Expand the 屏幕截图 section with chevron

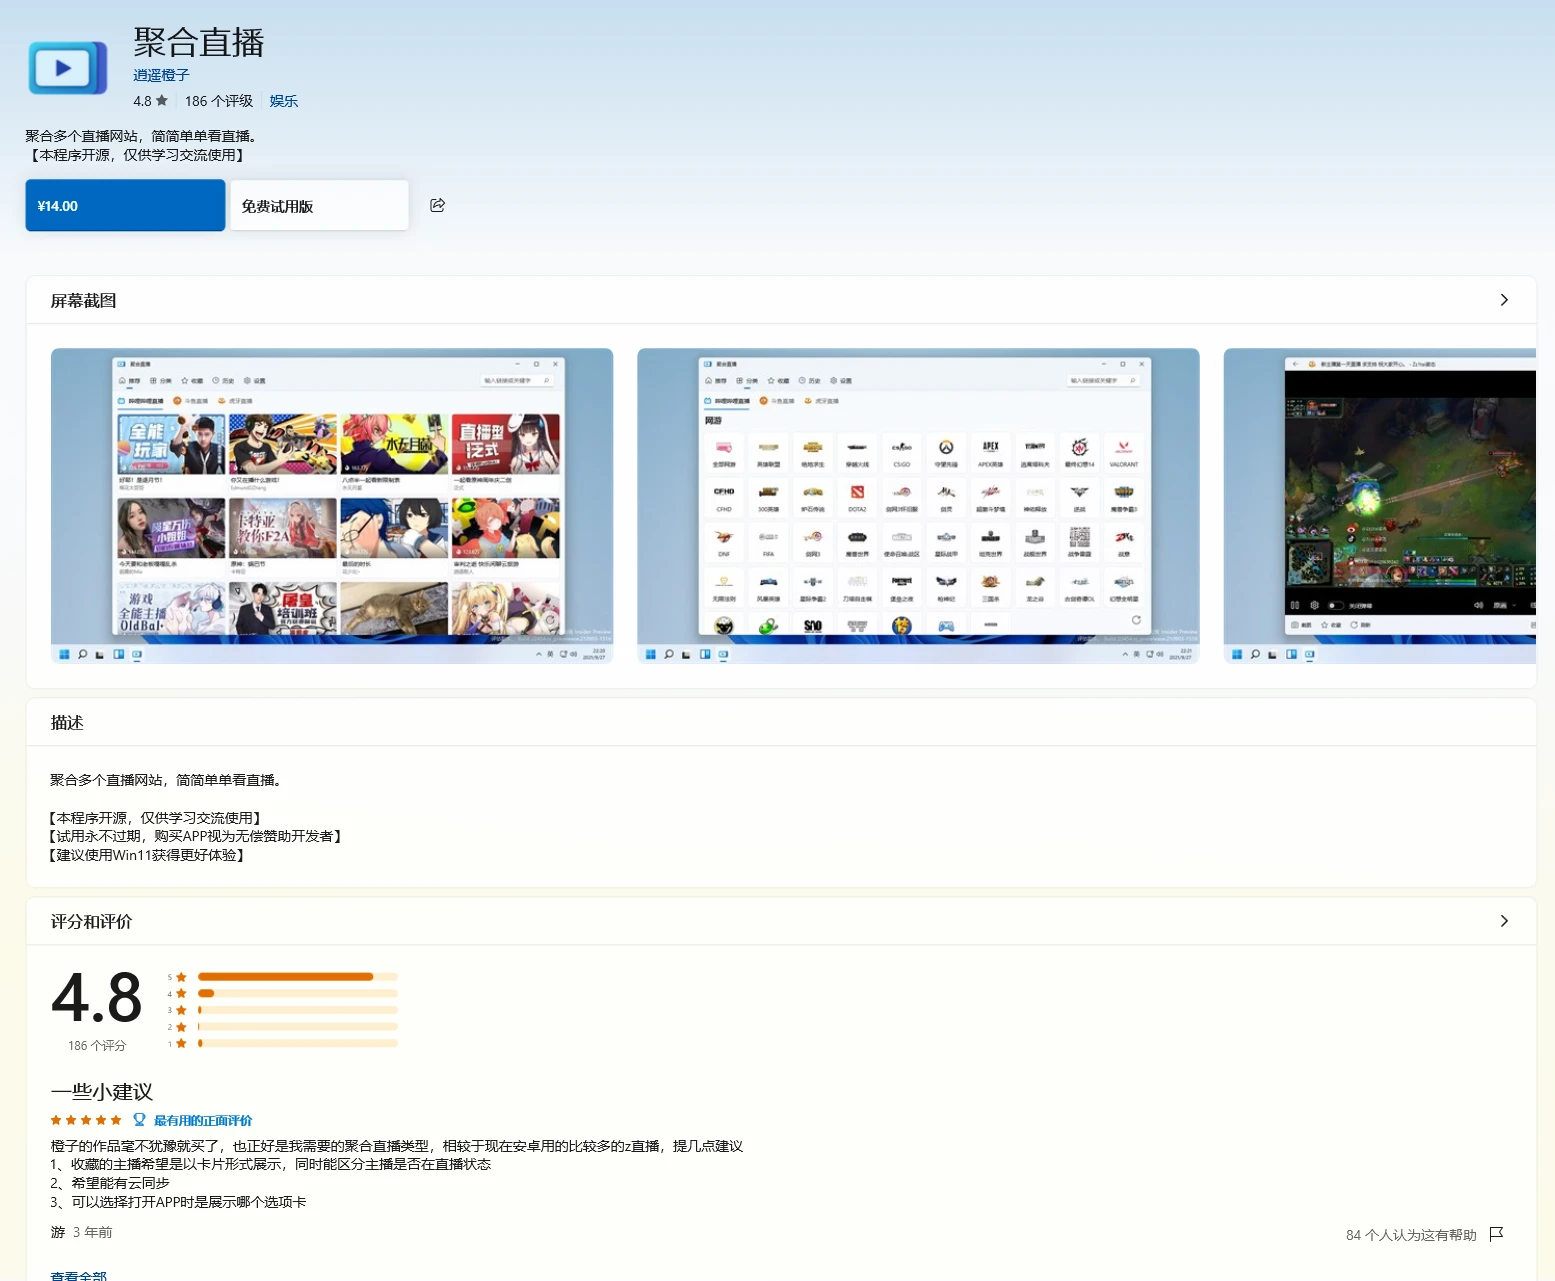pyautogui.click(x=1504, y=300)
